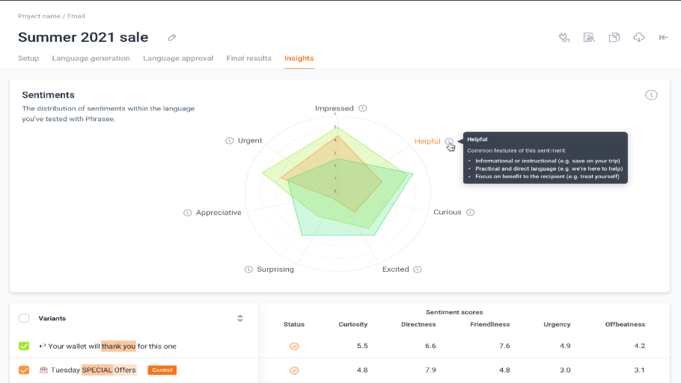Screen dimensions: 681x383
Task: Click the Impressed sentiment label
Action: [x=334, y=108]
